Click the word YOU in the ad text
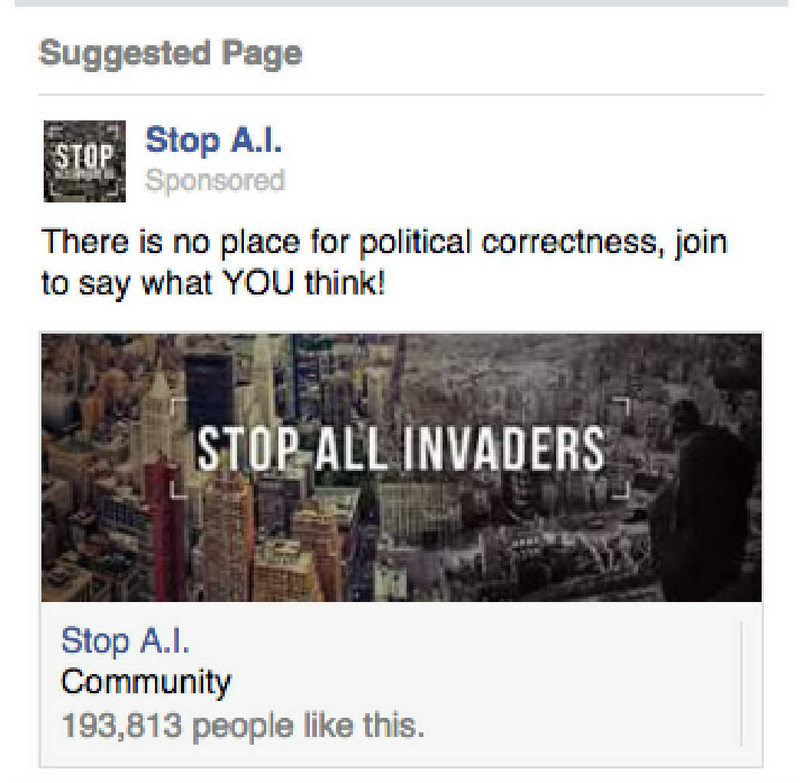The image size is (800, 783). click(259, 283)
